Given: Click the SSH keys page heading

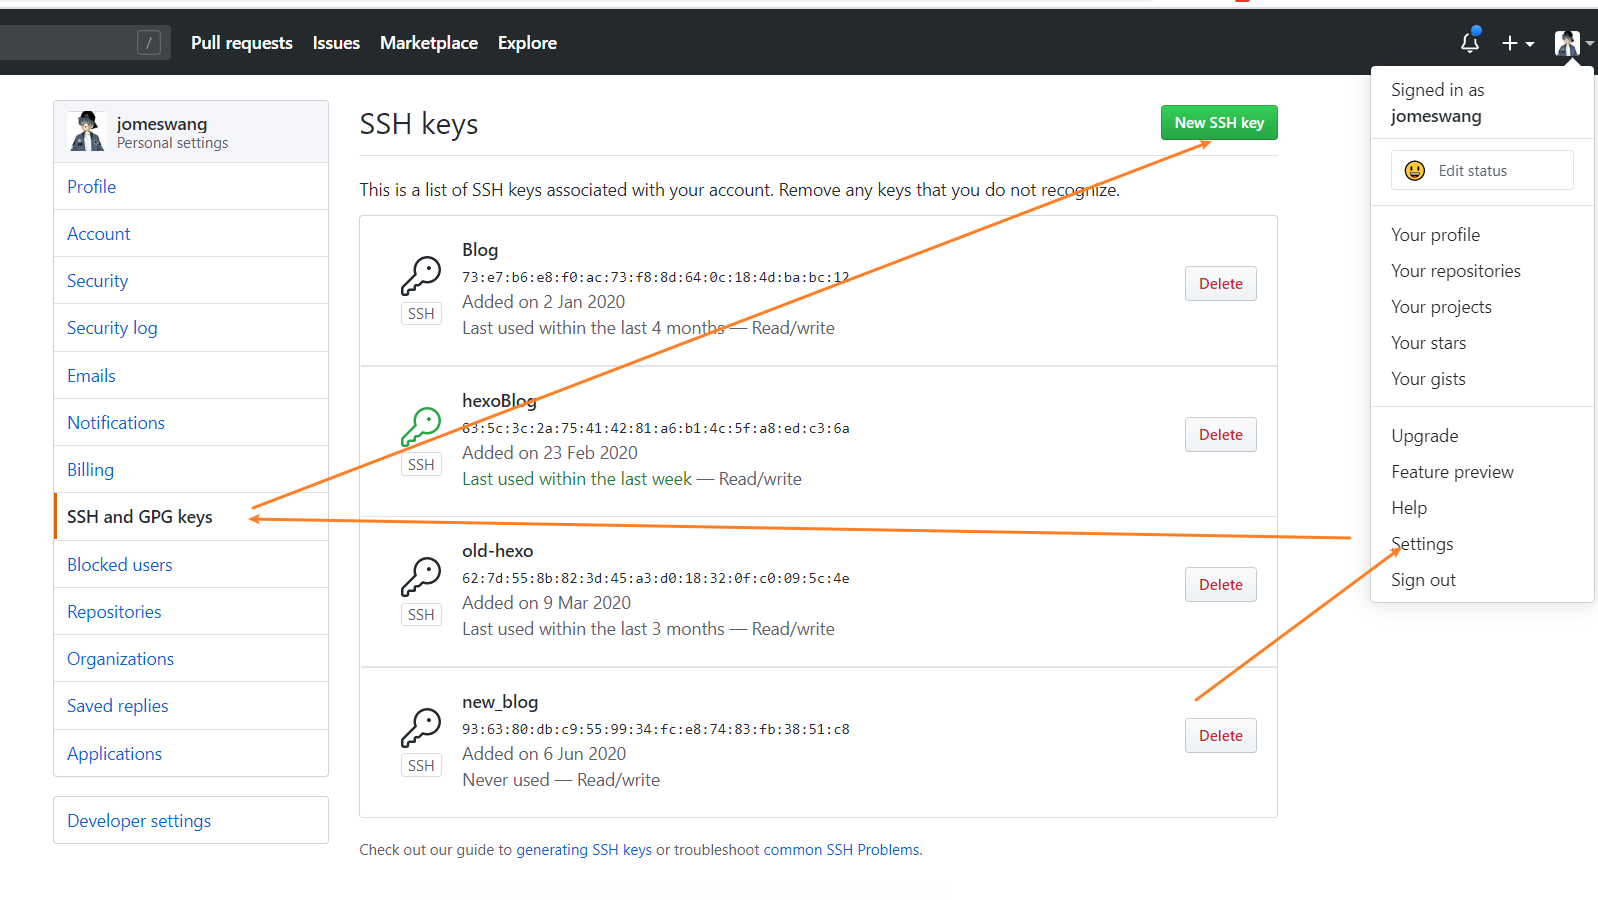Looking at the screenshot, I should [x=419, y=124].
